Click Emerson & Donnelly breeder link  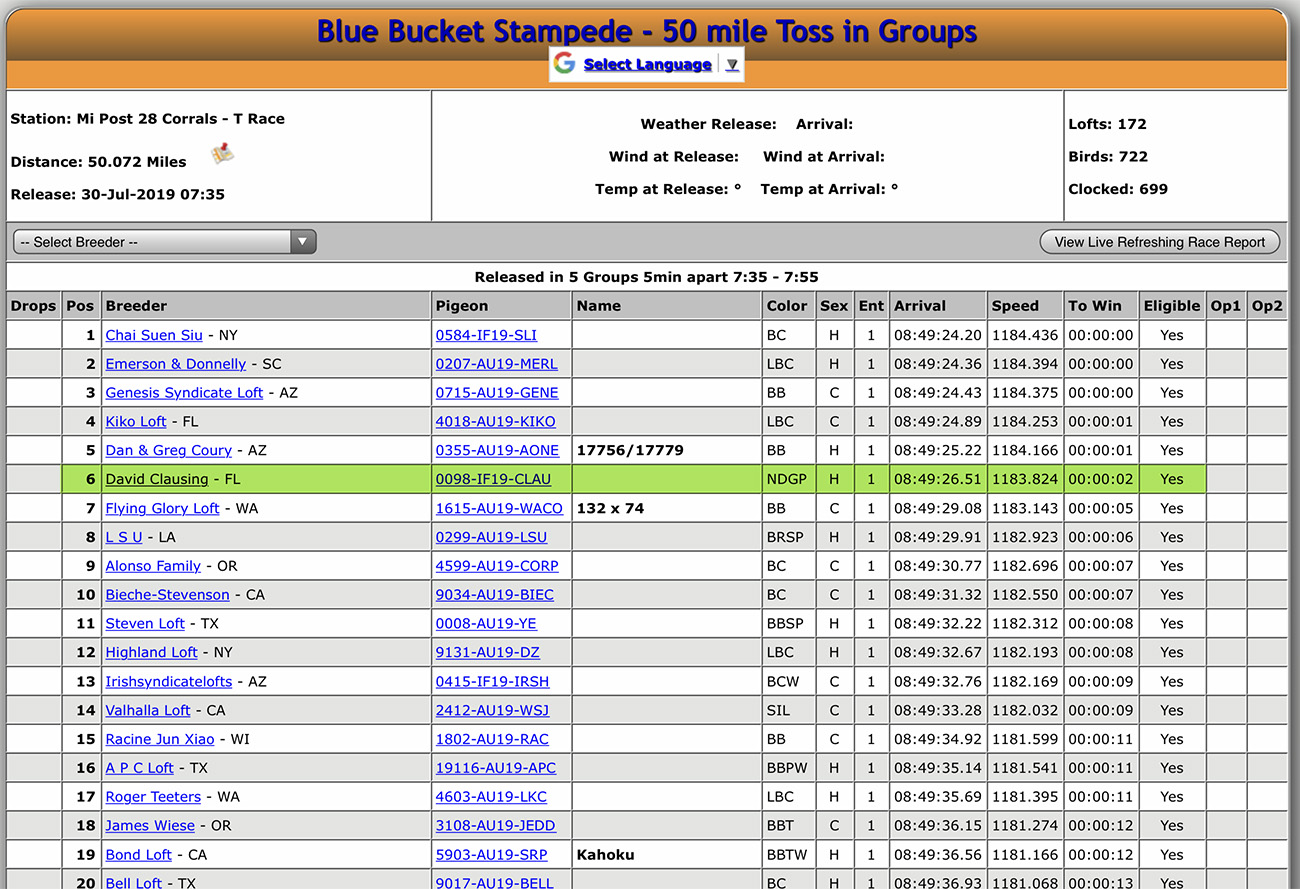[176, 364]
